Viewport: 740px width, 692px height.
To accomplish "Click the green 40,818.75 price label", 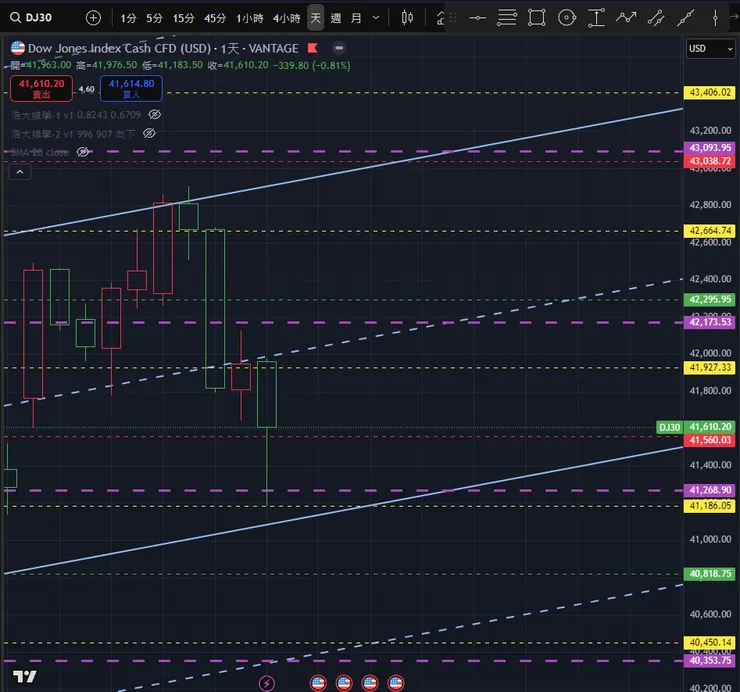I will click(710, 574).
